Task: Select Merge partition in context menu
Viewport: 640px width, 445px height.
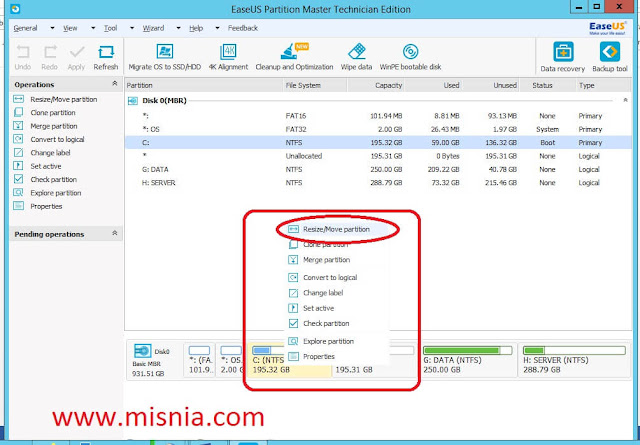Action: point(319,260)
